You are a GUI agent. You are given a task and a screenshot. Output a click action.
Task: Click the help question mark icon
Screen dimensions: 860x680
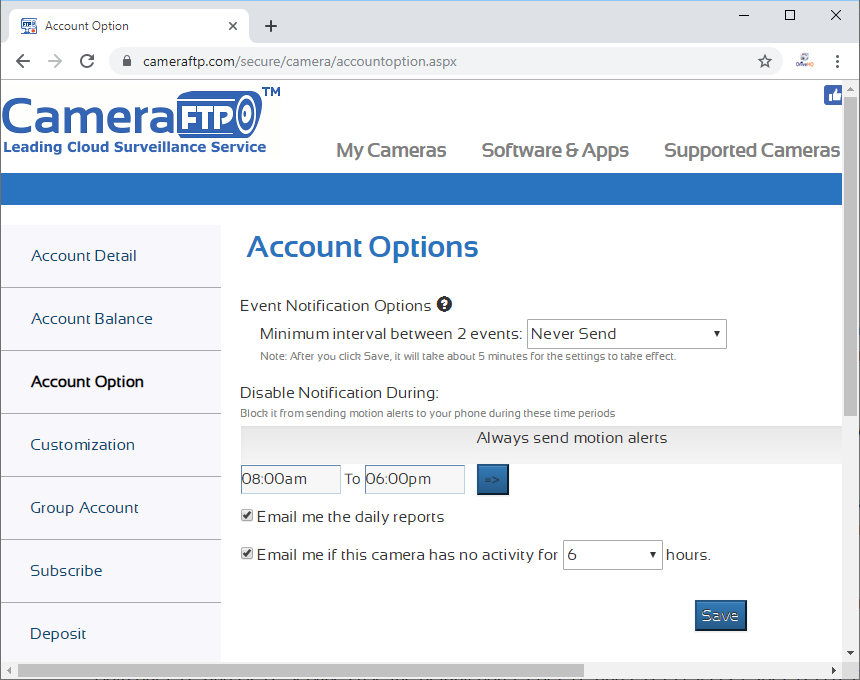[x=444, y=305]
